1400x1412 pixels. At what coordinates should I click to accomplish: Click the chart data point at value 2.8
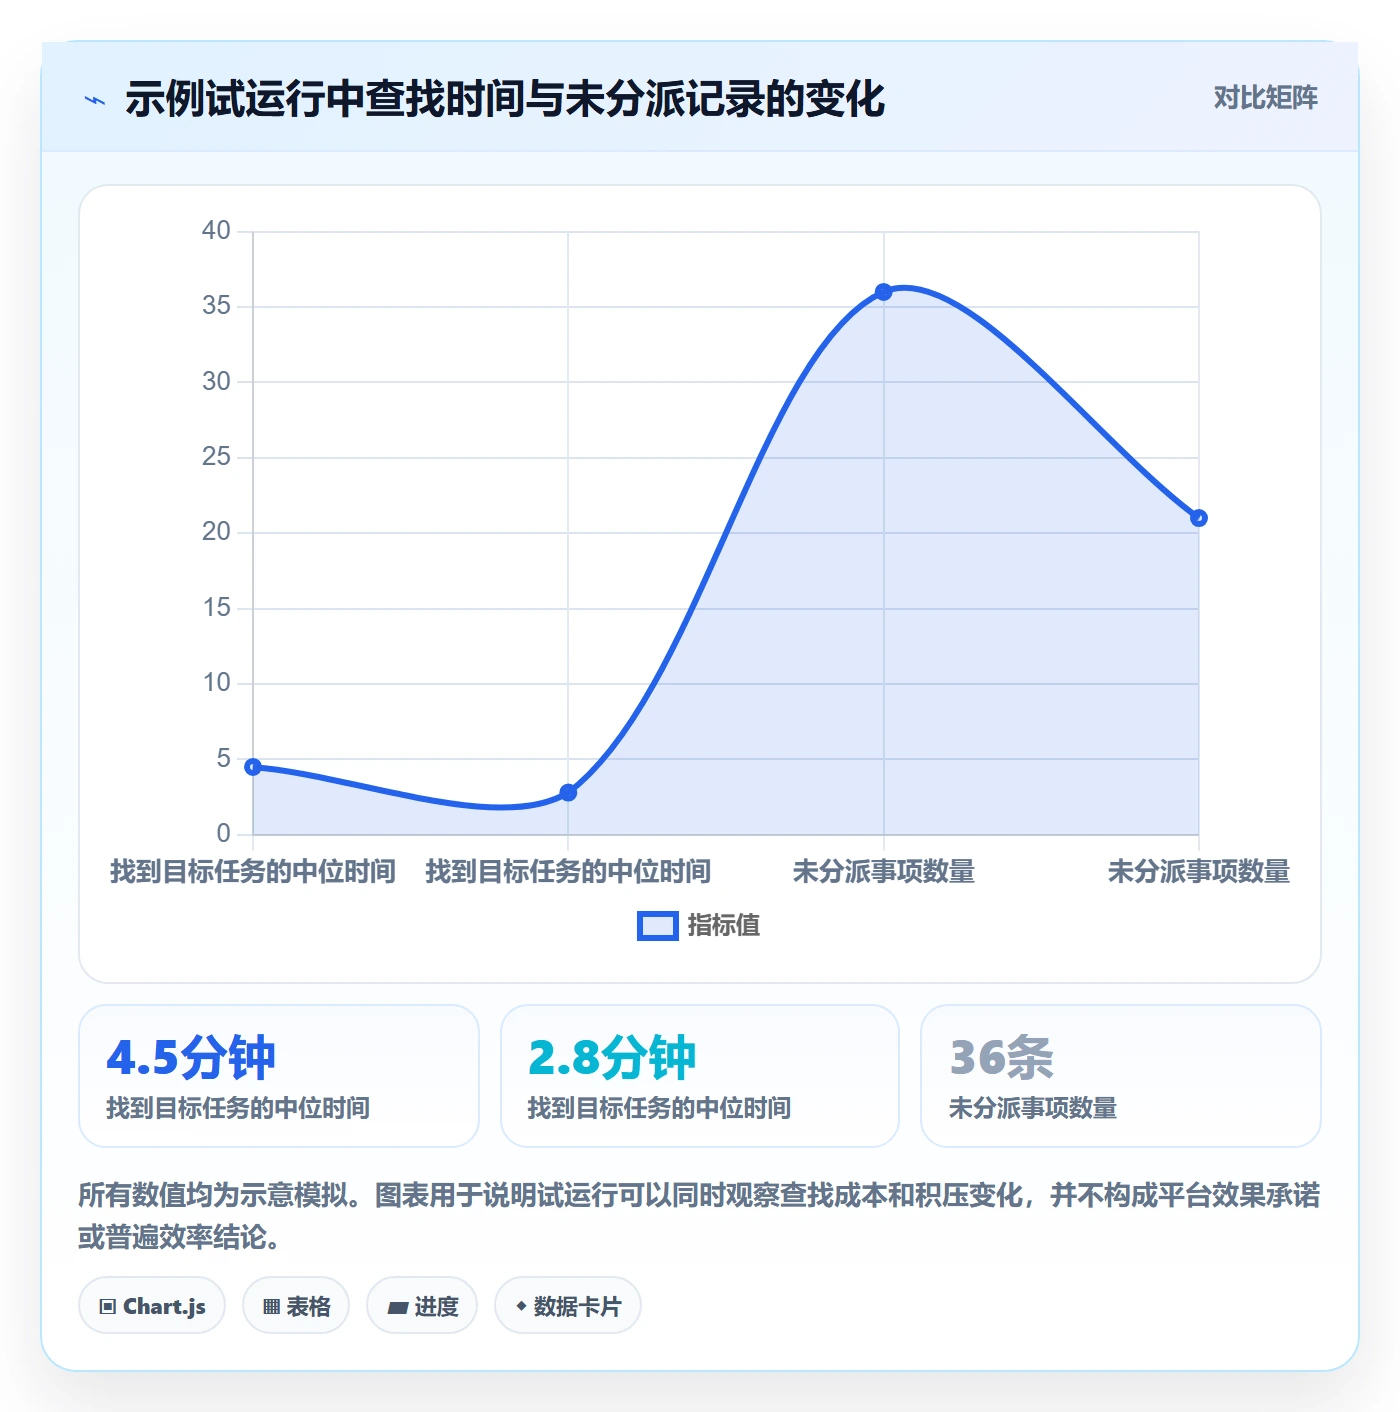pos(568,793)
